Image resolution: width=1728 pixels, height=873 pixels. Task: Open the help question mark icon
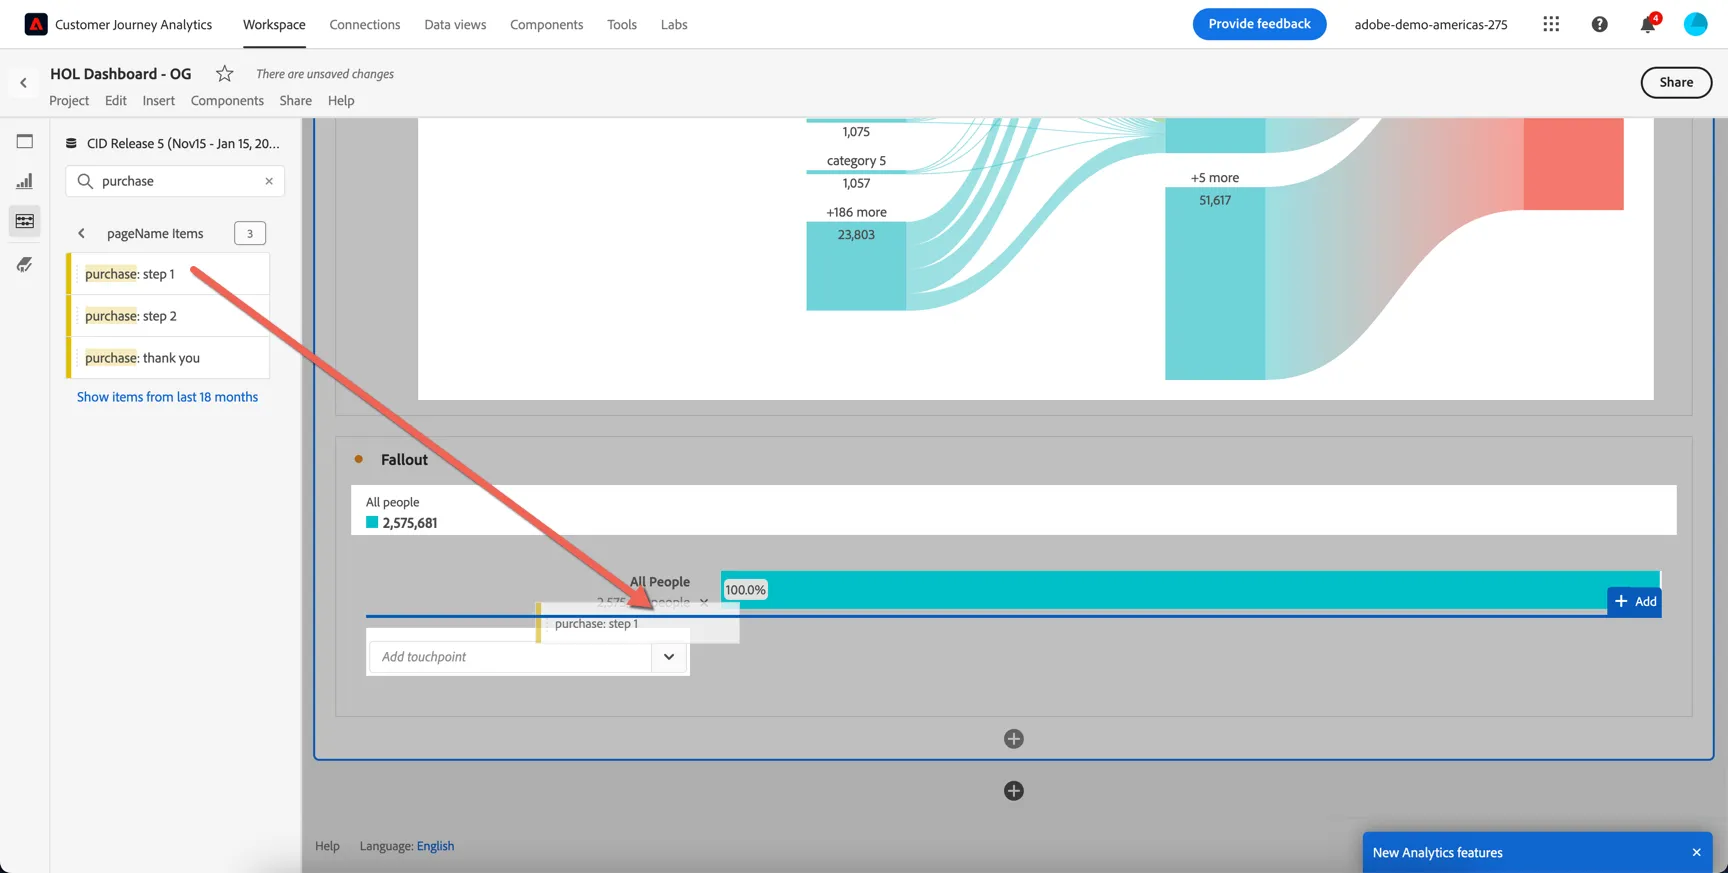click(1600, 24)
